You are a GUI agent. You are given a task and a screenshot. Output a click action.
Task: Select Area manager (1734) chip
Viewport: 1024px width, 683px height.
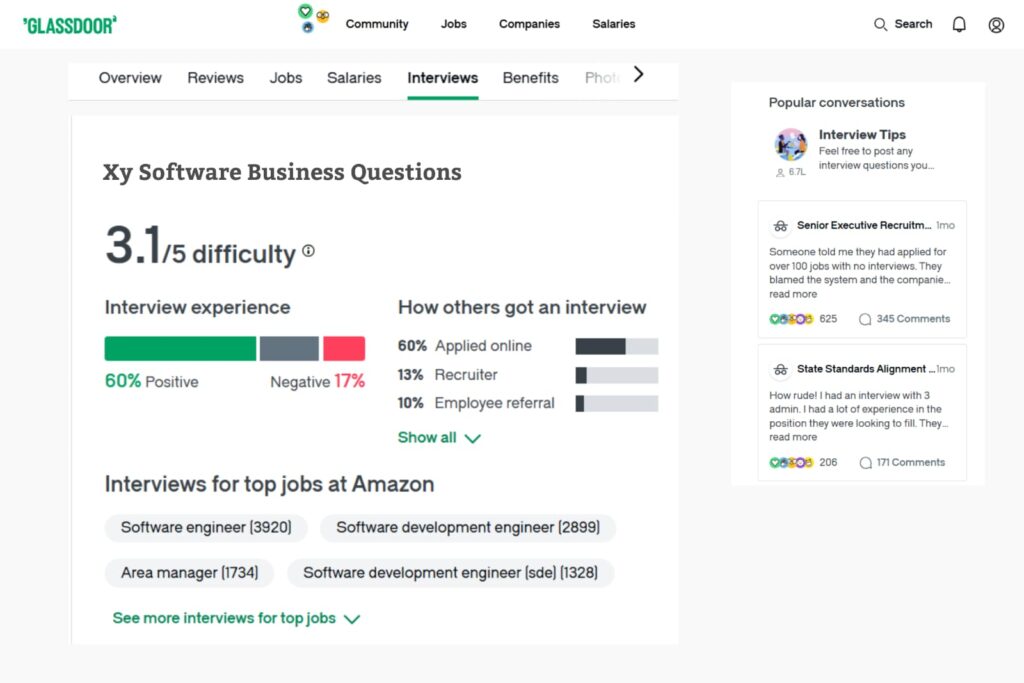point(189,573)
